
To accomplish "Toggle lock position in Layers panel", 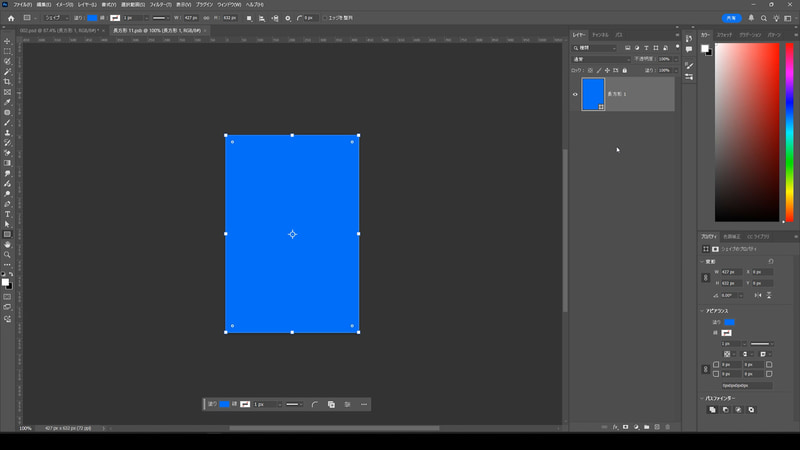I will [607, 70].
